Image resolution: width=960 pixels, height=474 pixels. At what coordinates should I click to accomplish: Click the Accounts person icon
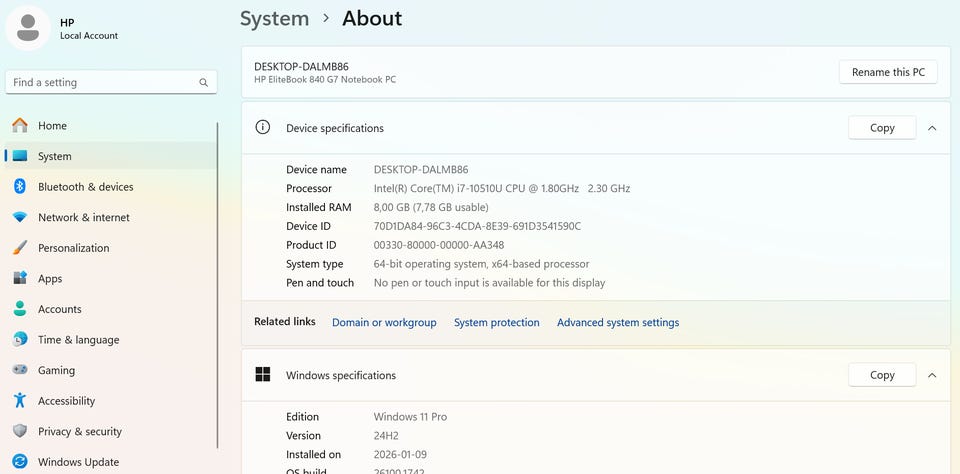pyautogui.click(x=20, y=309)
